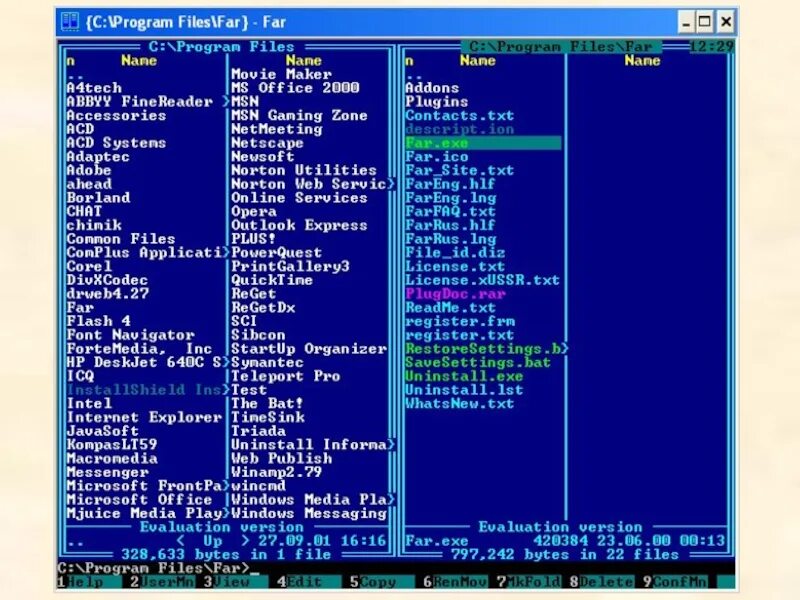Select the StartUp Organizer folder
800x600 pixels.
point(309,349)
